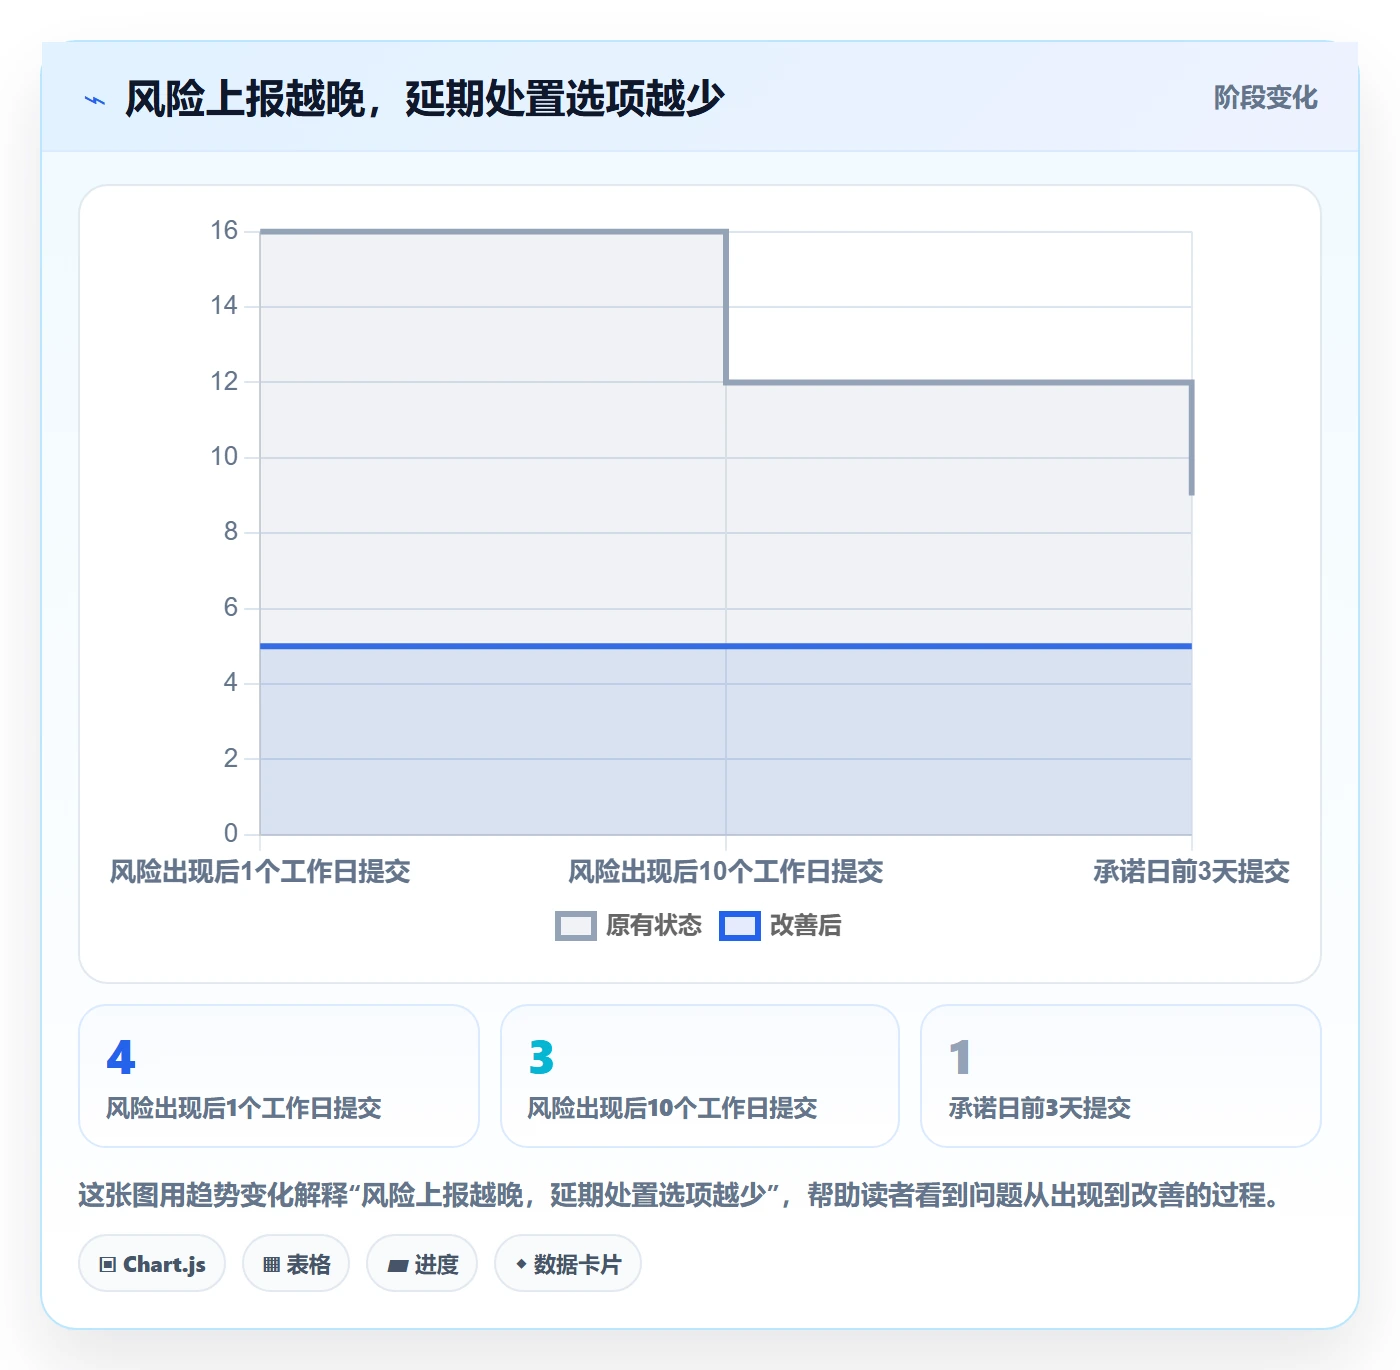The height and width of the screenshot is (1370, 1400).
Task: Click x-axis label 承诺日前3天提交
Action: [x=1191, y=872]
